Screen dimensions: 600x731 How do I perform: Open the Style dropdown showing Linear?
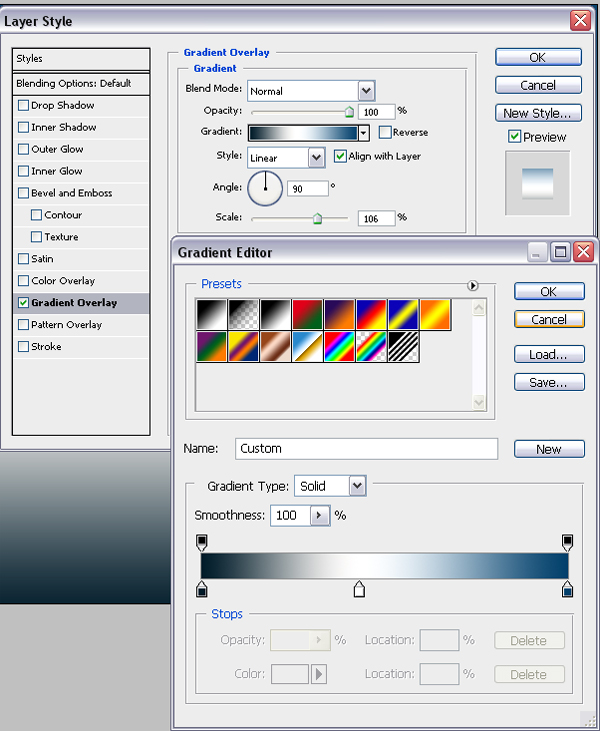(x=316, y=158)
